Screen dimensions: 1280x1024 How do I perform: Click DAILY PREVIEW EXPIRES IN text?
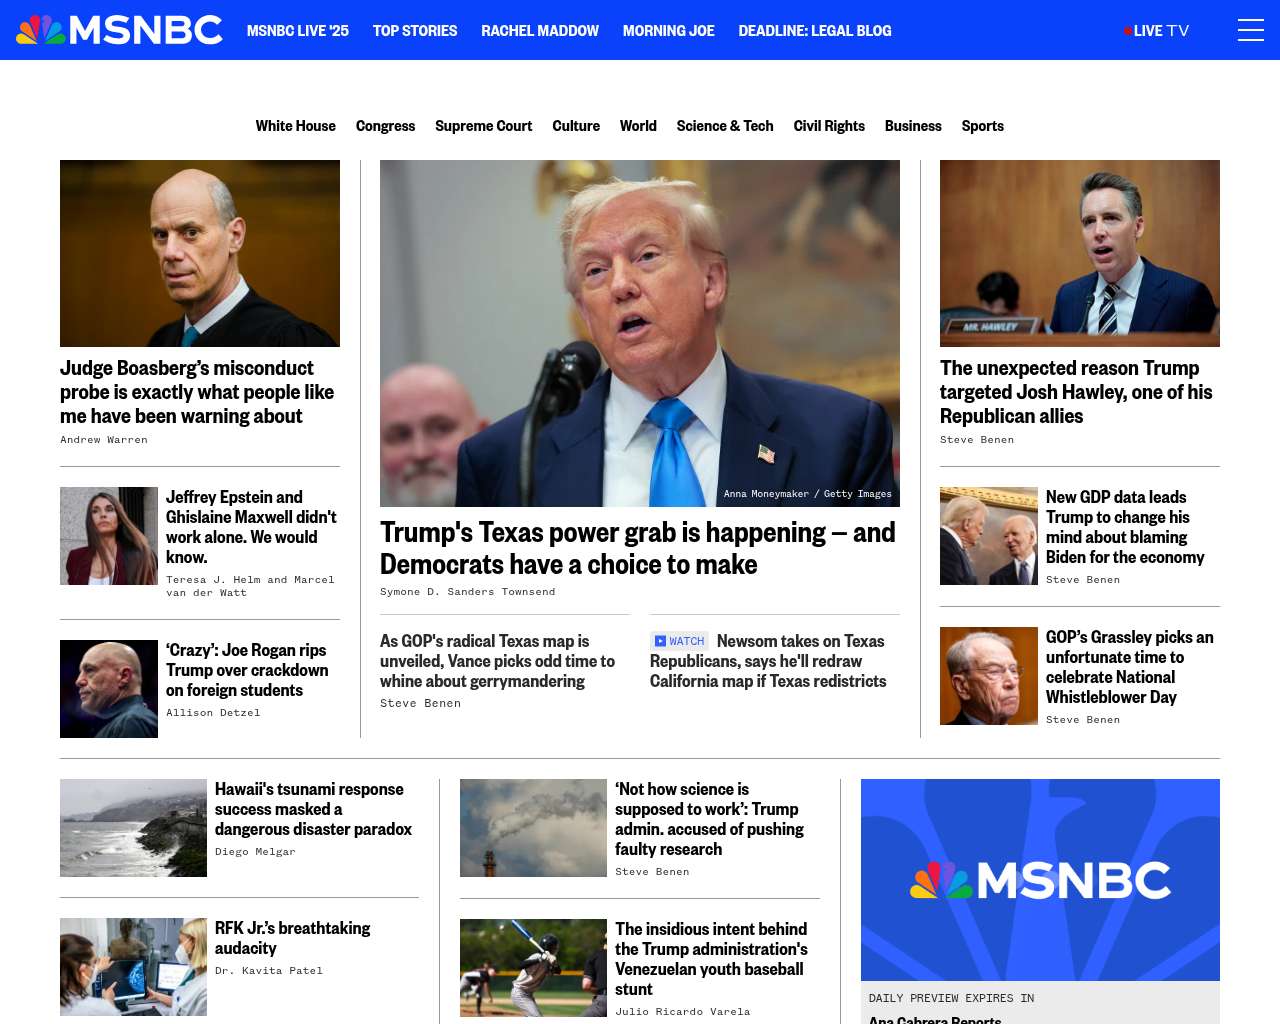951,999
